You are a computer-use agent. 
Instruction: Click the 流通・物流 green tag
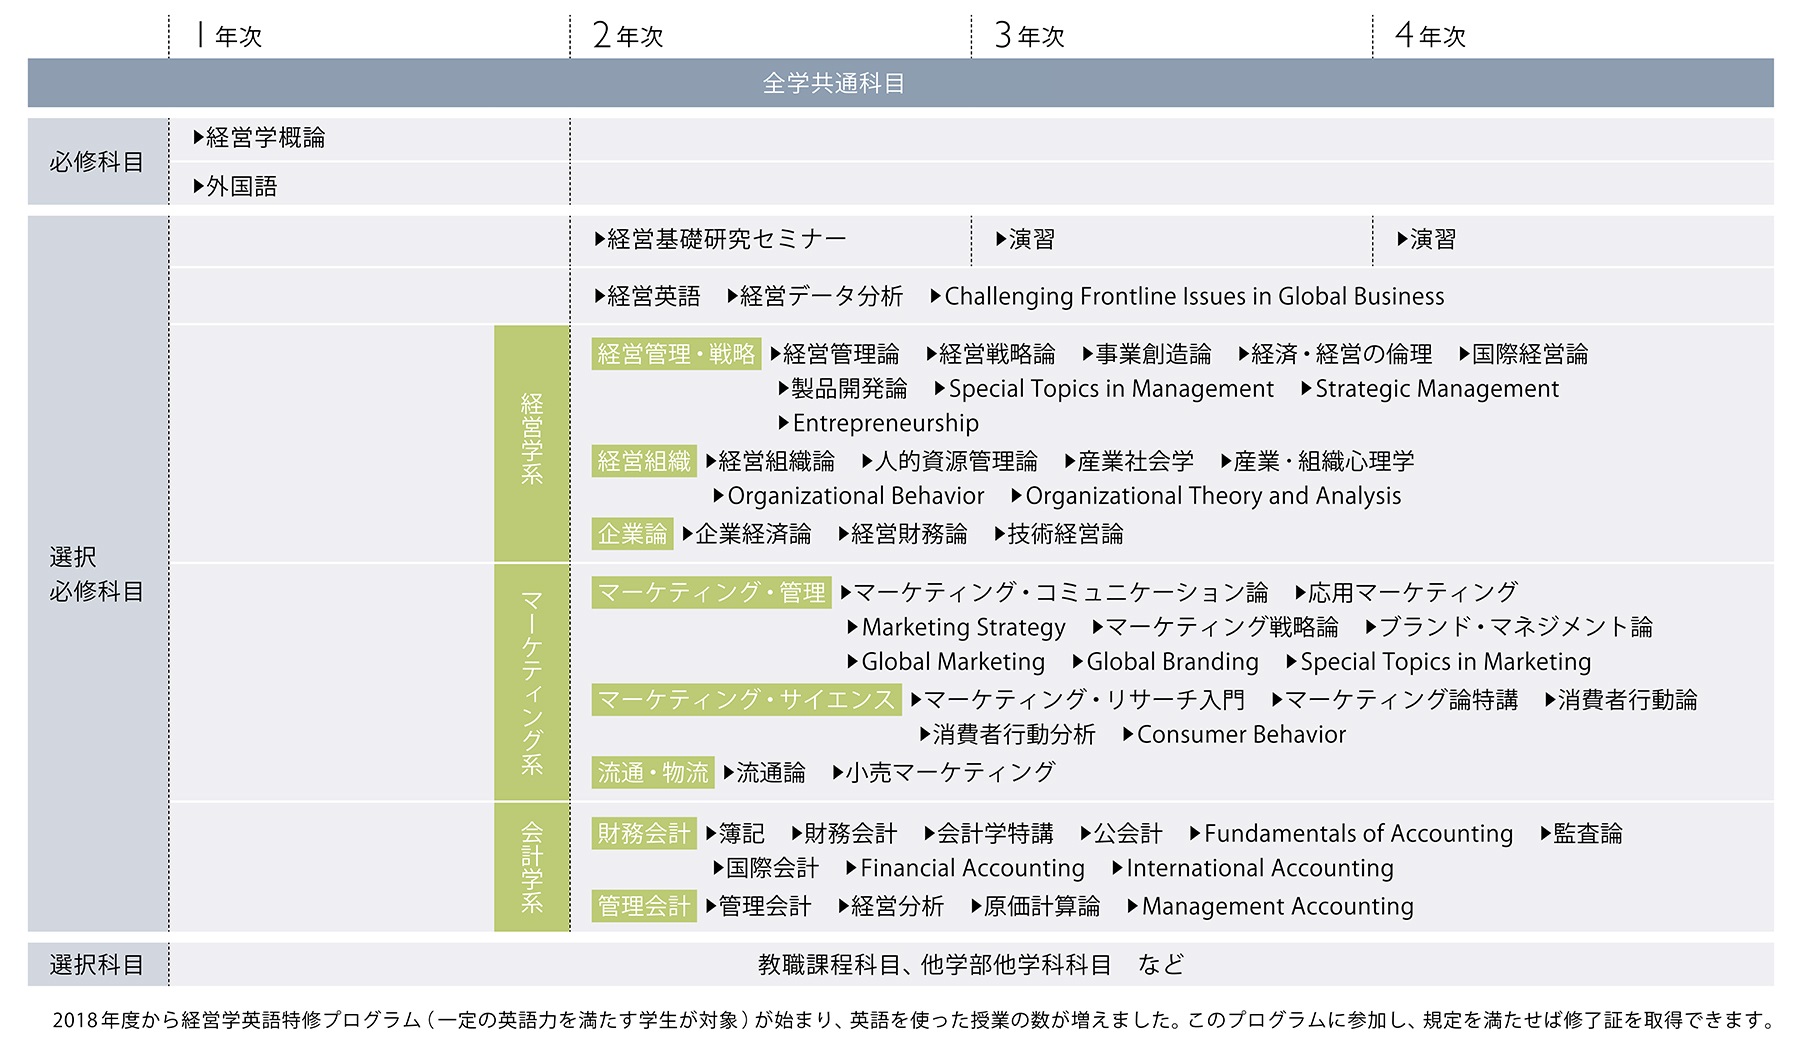[x=653, y=773]
